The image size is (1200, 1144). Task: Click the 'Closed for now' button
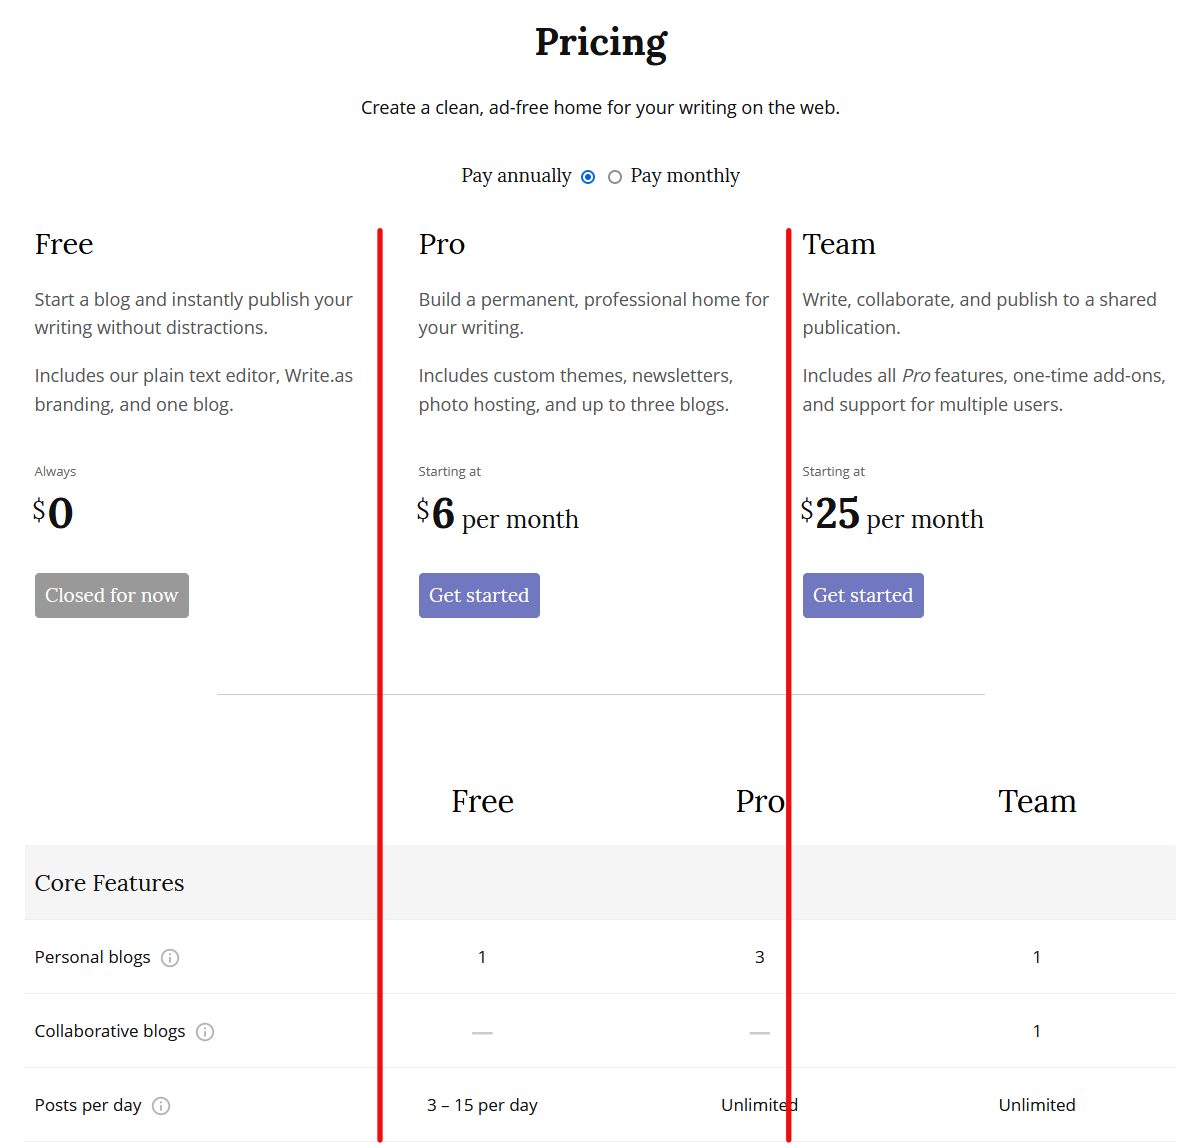pyautogui.click(x=112, y=595)
